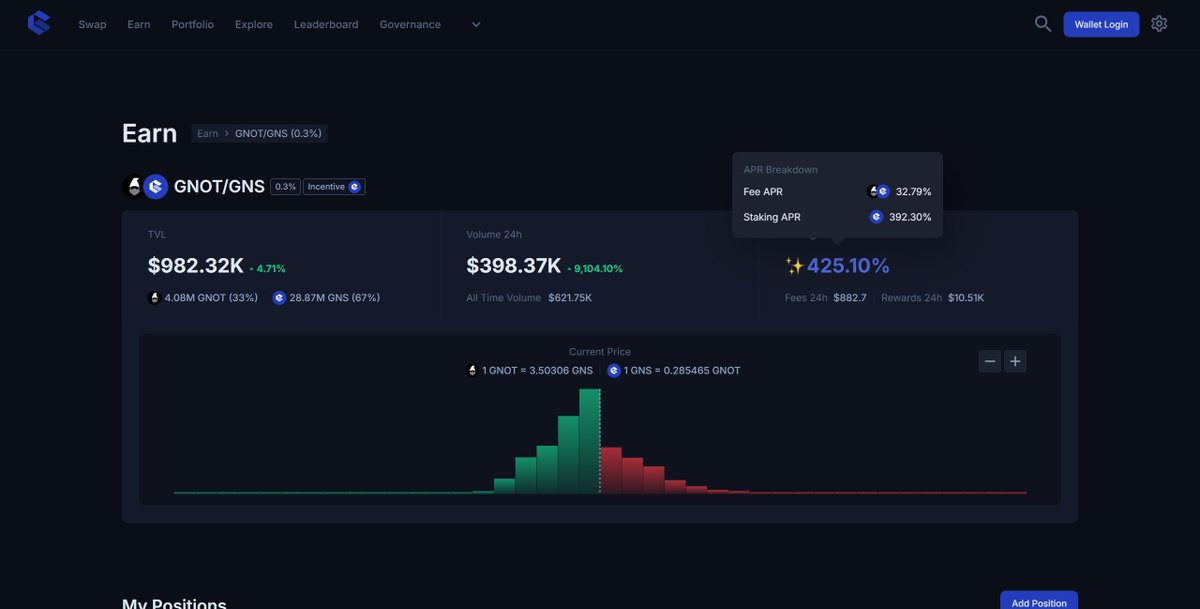Image resolution: width=1200 pixels, height=609 pixels.
Task: Open the Governance page
Action: pyautogui.click(x=410, y=24)
